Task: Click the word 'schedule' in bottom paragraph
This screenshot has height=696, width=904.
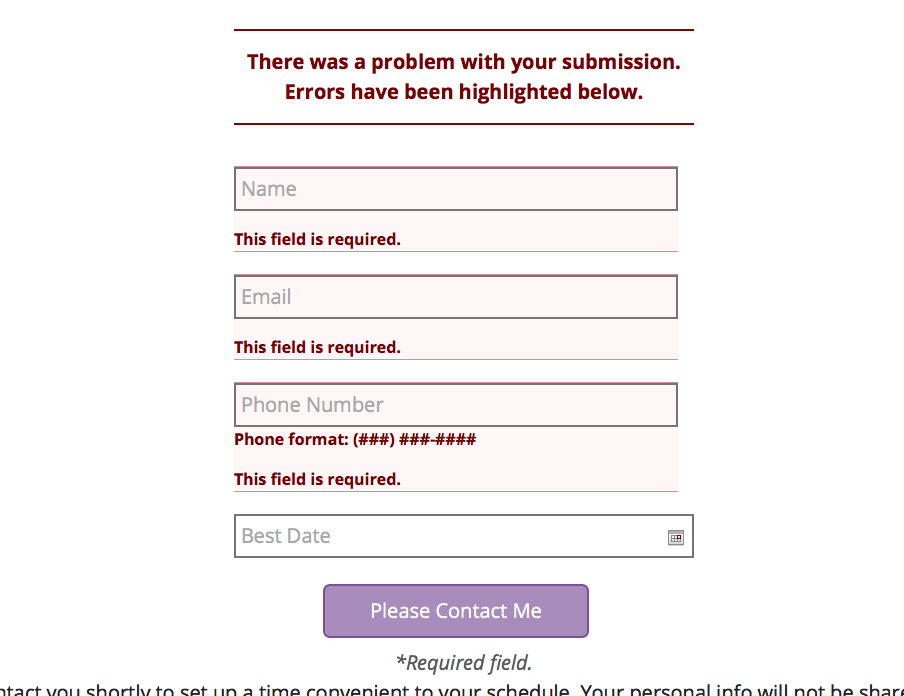Action: (x=528, y=690)
